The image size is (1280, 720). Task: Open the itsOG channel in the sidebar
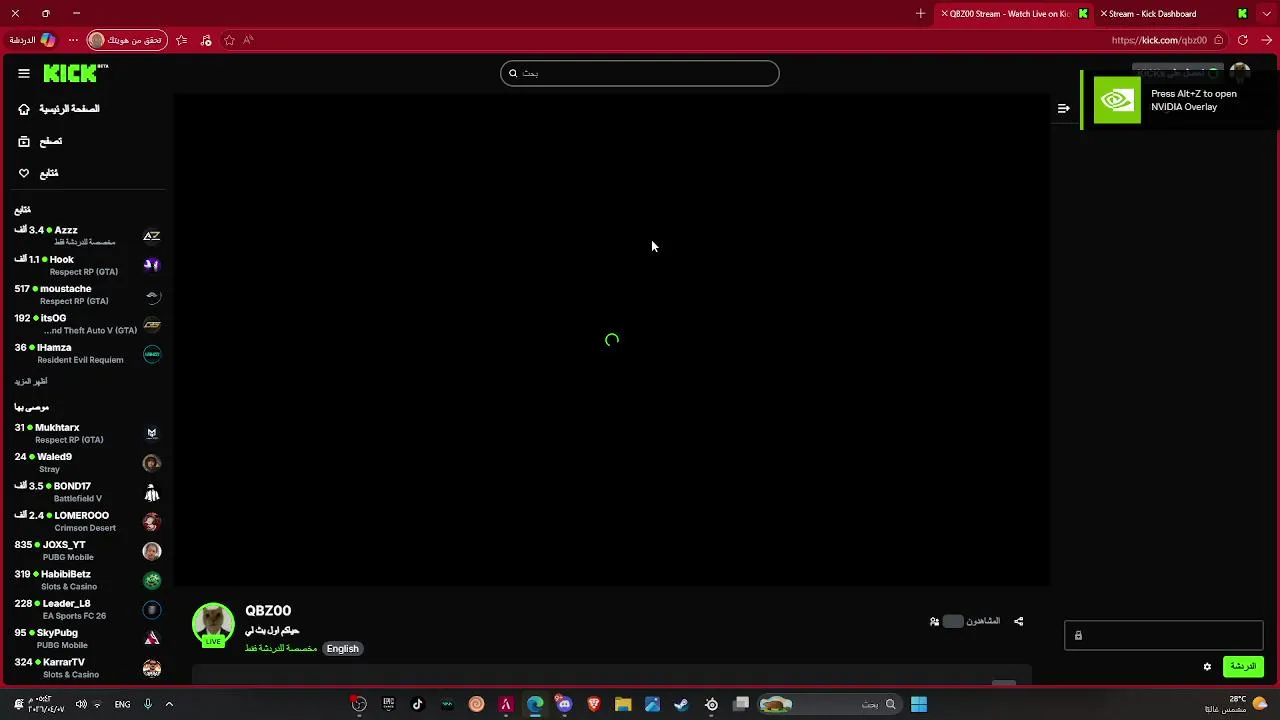pyautogui.click(x=88, y=324)
